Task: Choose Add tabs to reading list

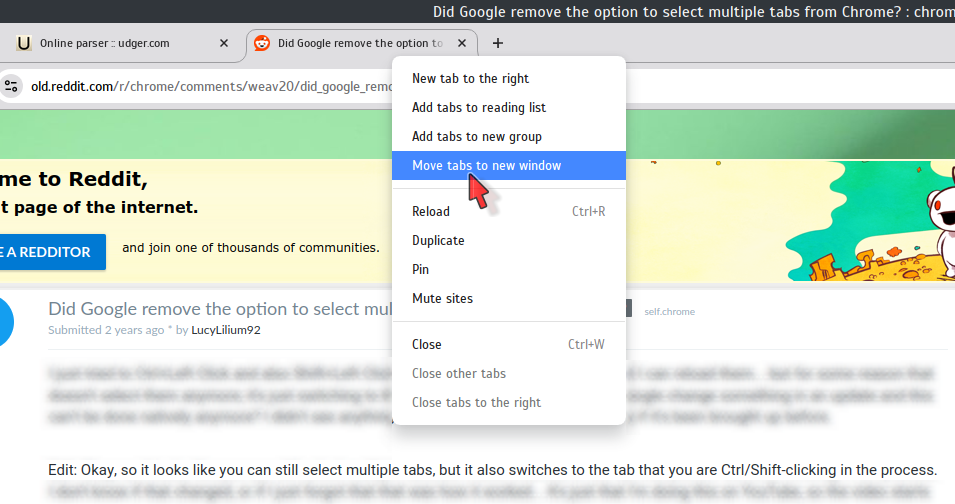Action: pos(478,107)
